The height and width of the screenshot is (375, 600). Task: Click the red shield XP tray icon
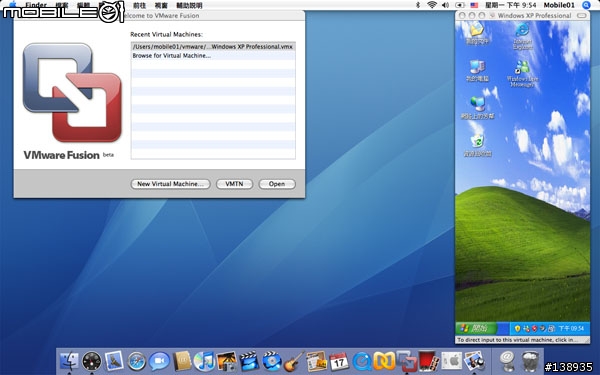tap(534, 328)
